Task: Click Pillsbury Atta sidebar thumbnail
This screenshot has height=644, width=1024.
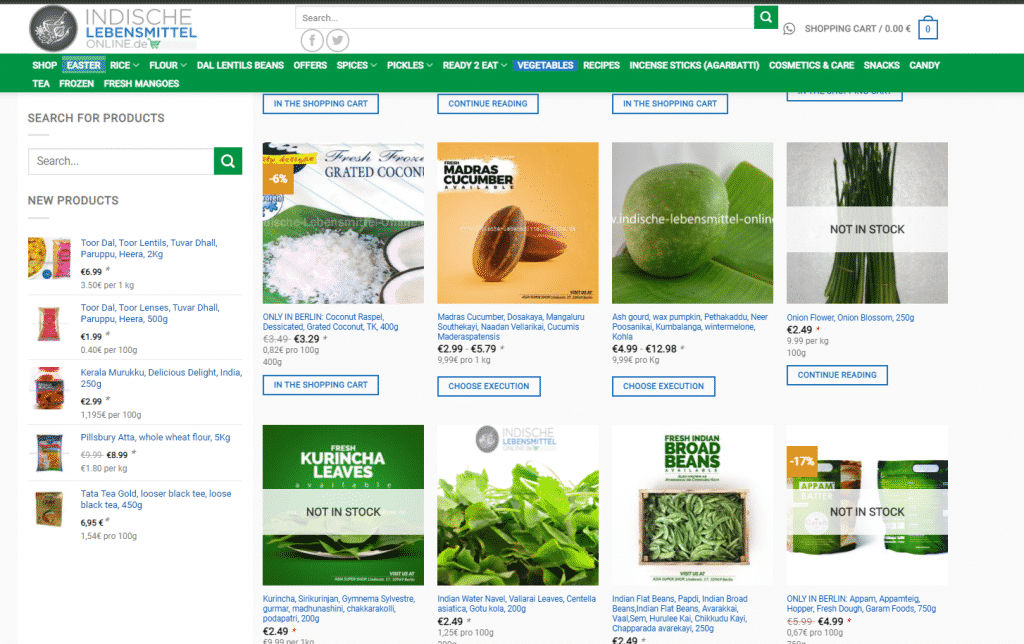Action: tap(50, 453)
